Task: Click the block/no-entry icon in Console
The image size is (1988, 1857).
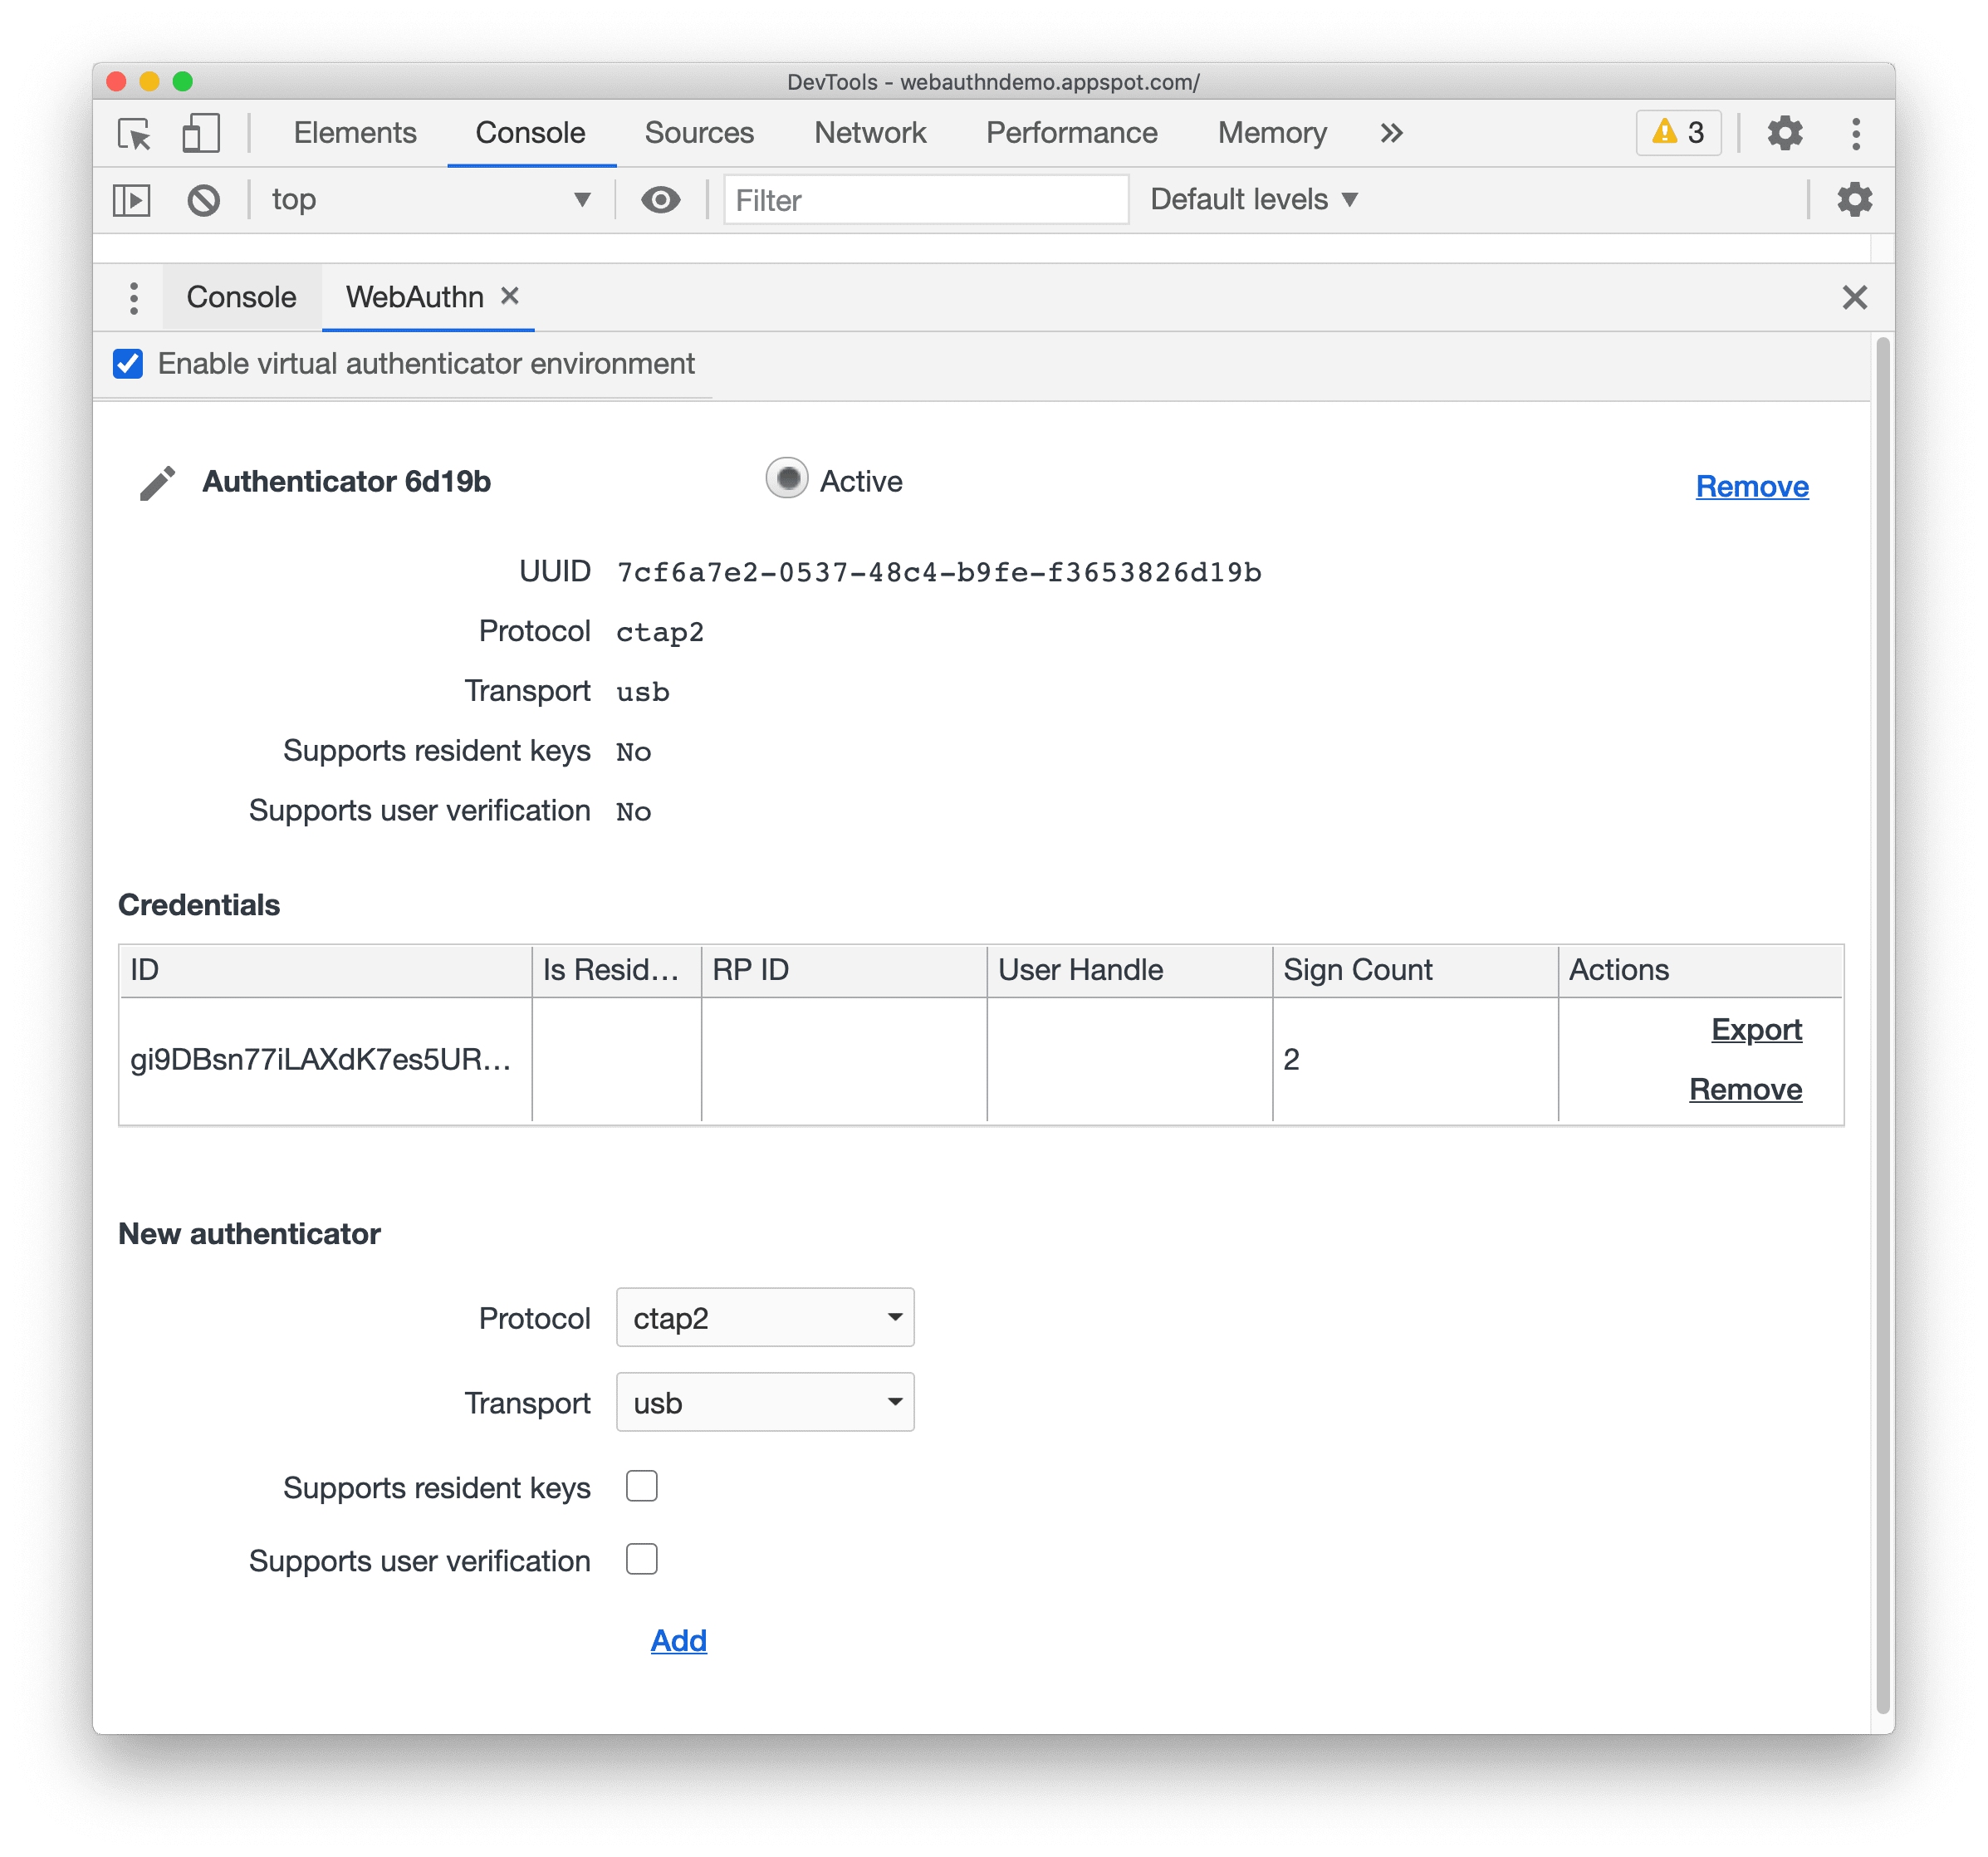Action: (203, 199)
